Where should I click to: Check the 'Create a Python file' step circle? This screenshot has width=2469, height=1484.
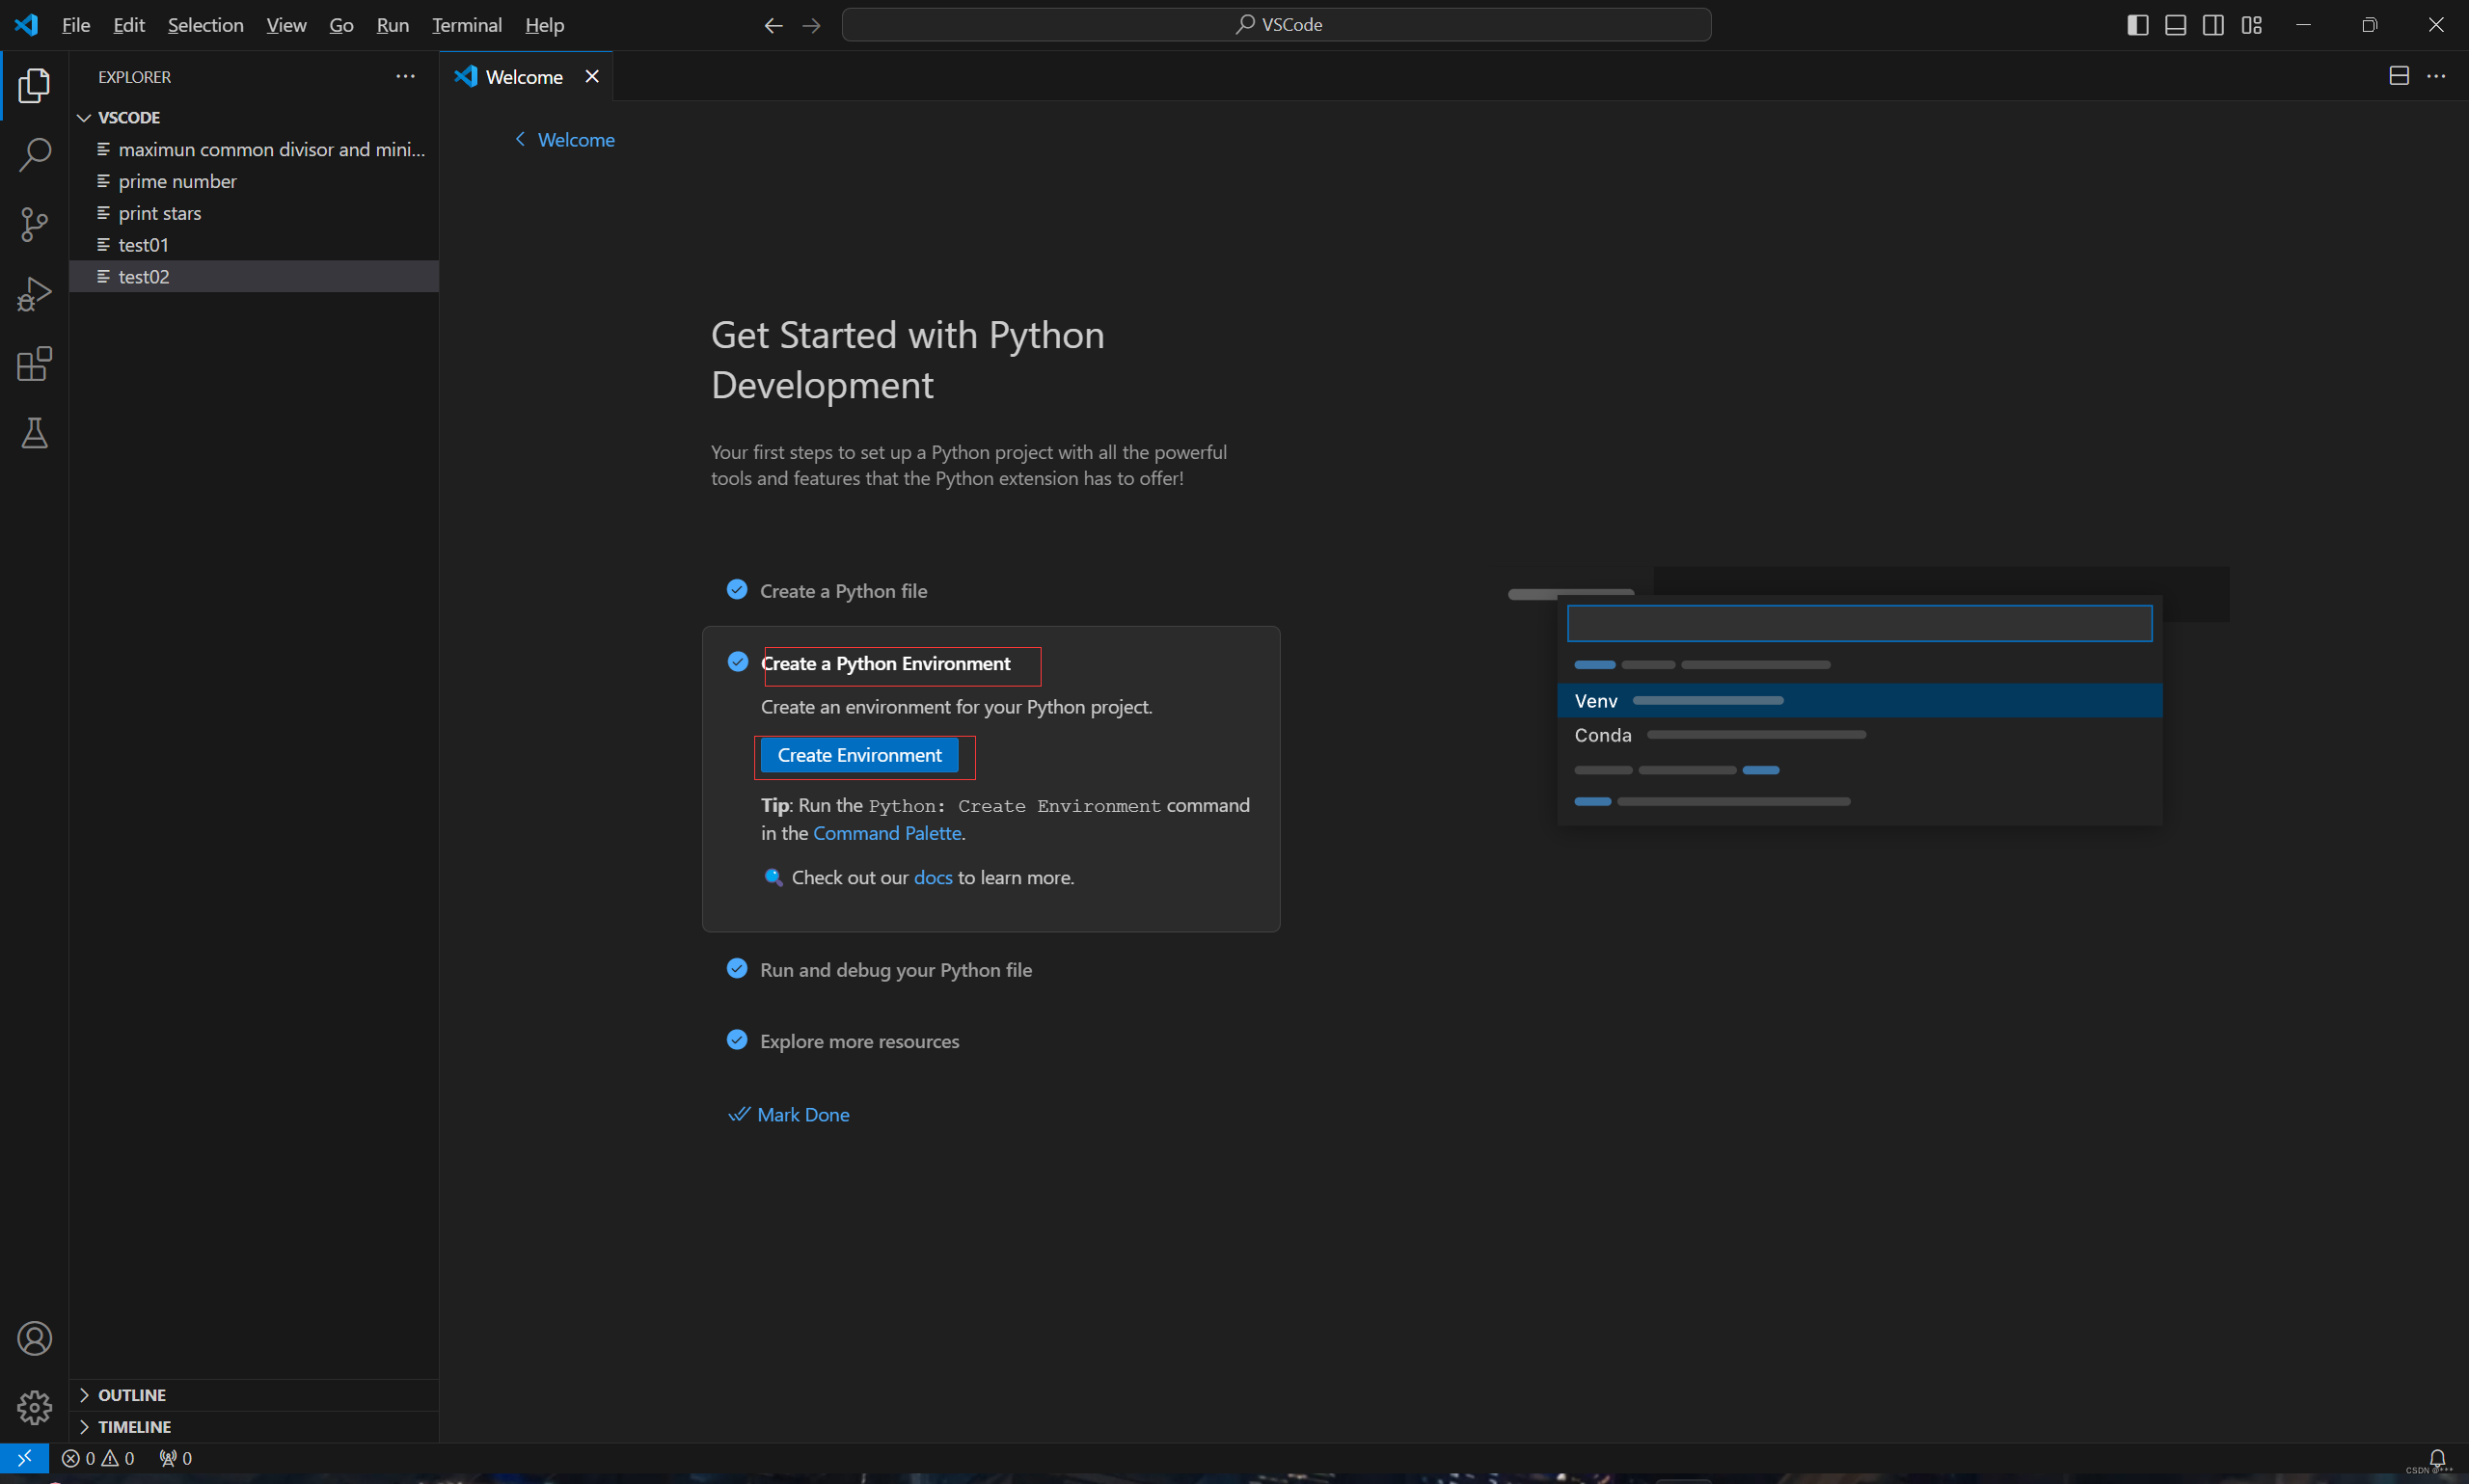(x=737, y=590)
